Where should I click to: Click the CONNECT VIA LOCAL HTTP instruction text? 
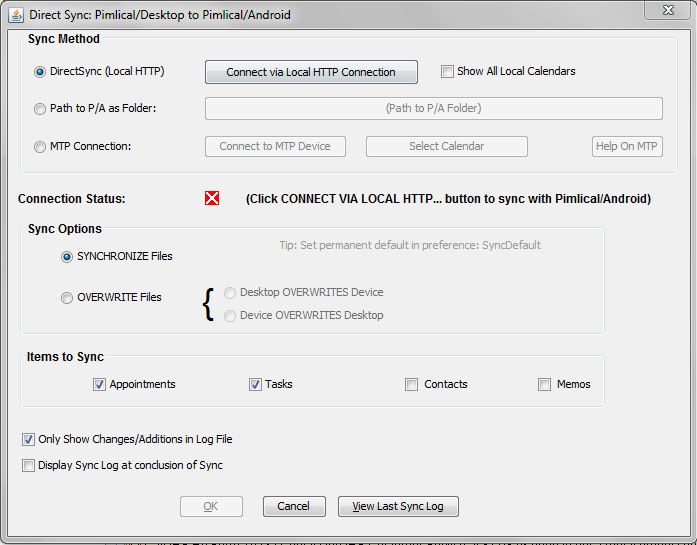pos(448,199)
